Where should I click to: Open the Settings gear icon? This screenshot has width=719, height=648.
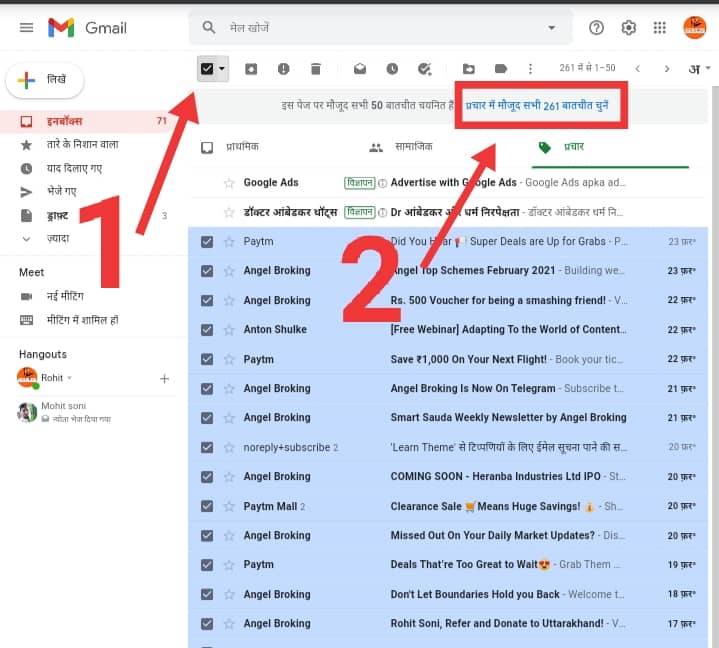(x=628, y=28)
